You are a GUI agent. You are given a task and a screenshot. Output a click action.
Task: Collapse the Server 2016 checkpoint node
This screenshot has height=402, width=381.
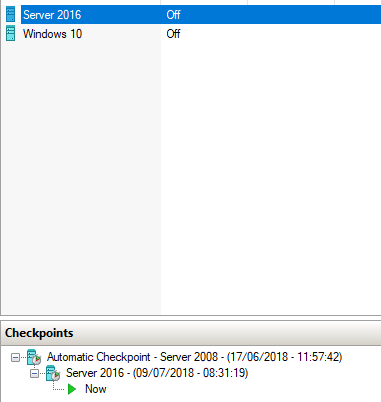[34, 374]
